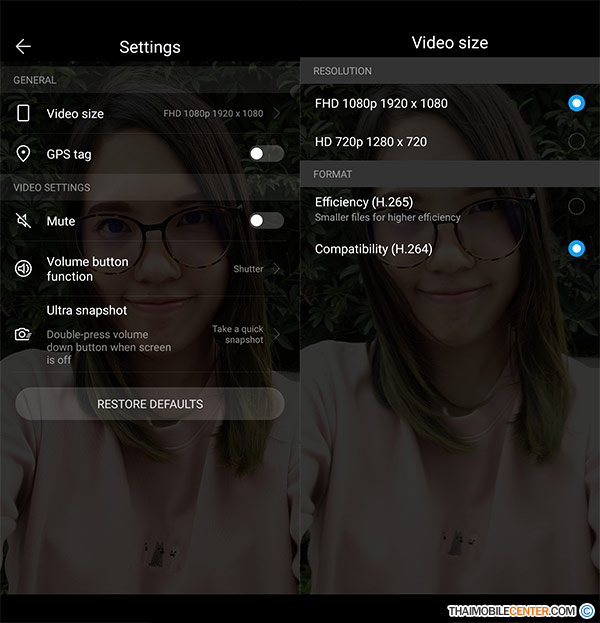This screenshot has height=623, width=600.
Task: Click the 'Shutter' value text
Action: pos(248,269)
